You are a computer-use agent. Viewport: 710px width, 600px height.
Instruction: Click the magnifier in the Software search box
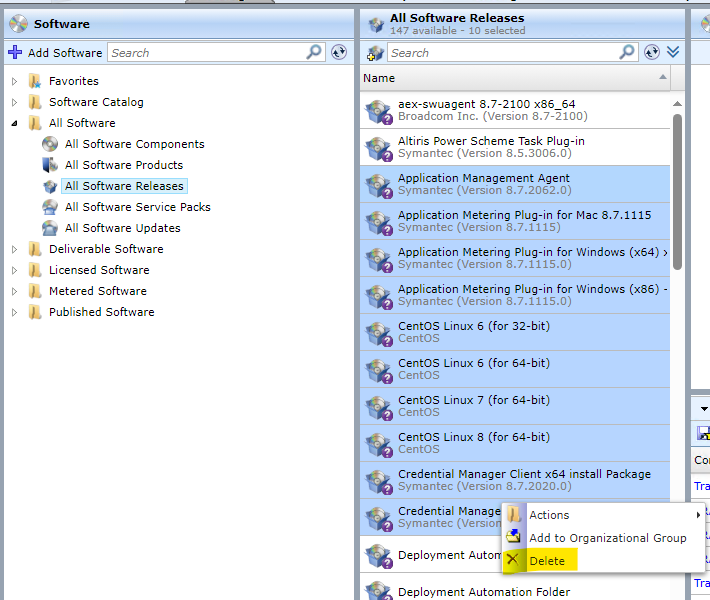[314, 52]
